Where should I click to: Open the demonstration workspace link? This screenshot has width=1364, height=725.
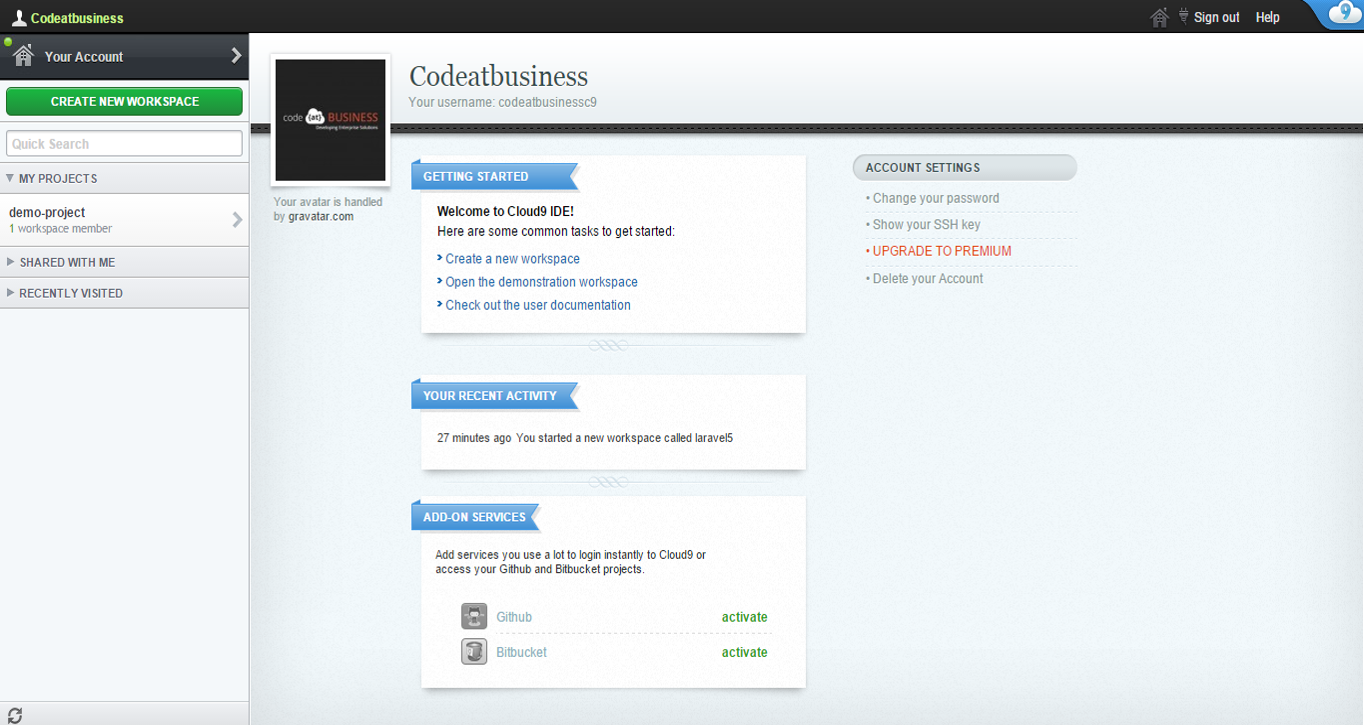(541, 282)
